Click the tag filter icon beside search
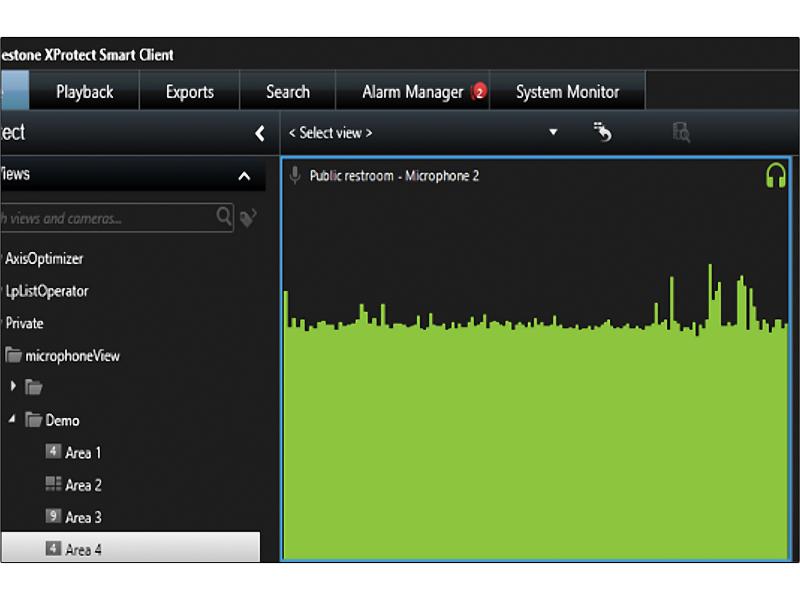 [x=248, y=217]
